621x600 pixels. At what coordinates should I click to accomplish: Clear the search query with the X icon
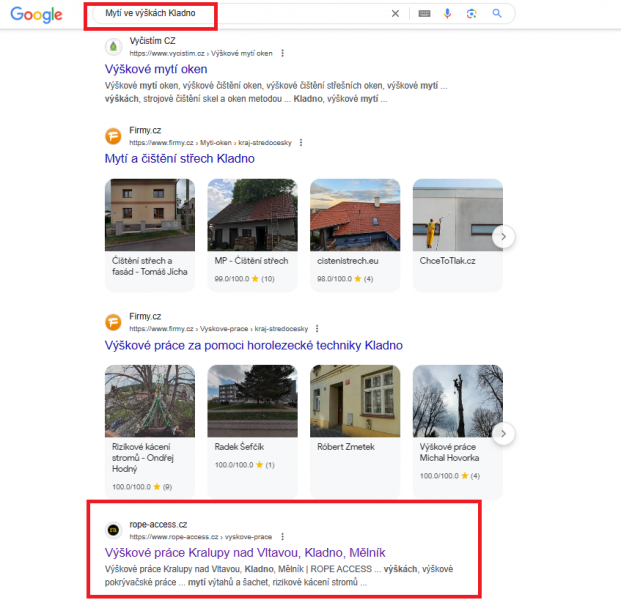[x=395, y=13]
